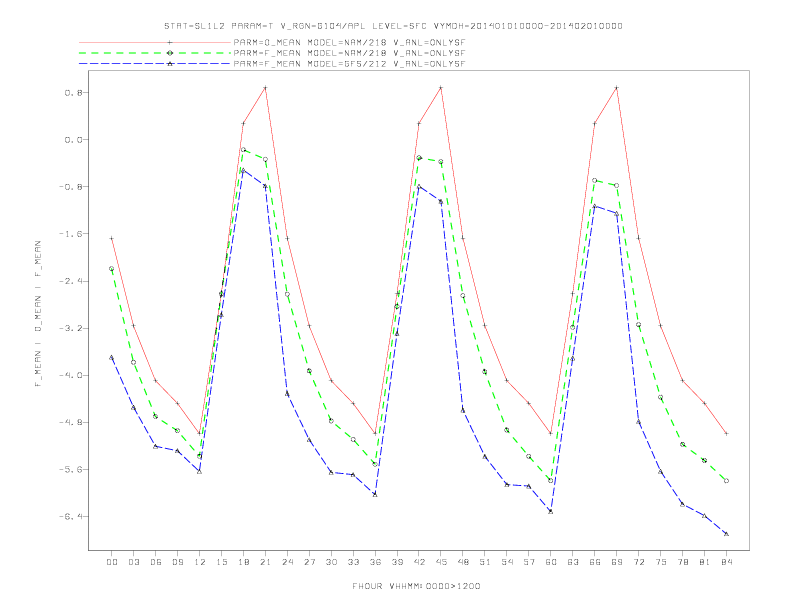Click the x-axis tick label 15
Screen dimensions: 792x612
[x=221, y=562]
